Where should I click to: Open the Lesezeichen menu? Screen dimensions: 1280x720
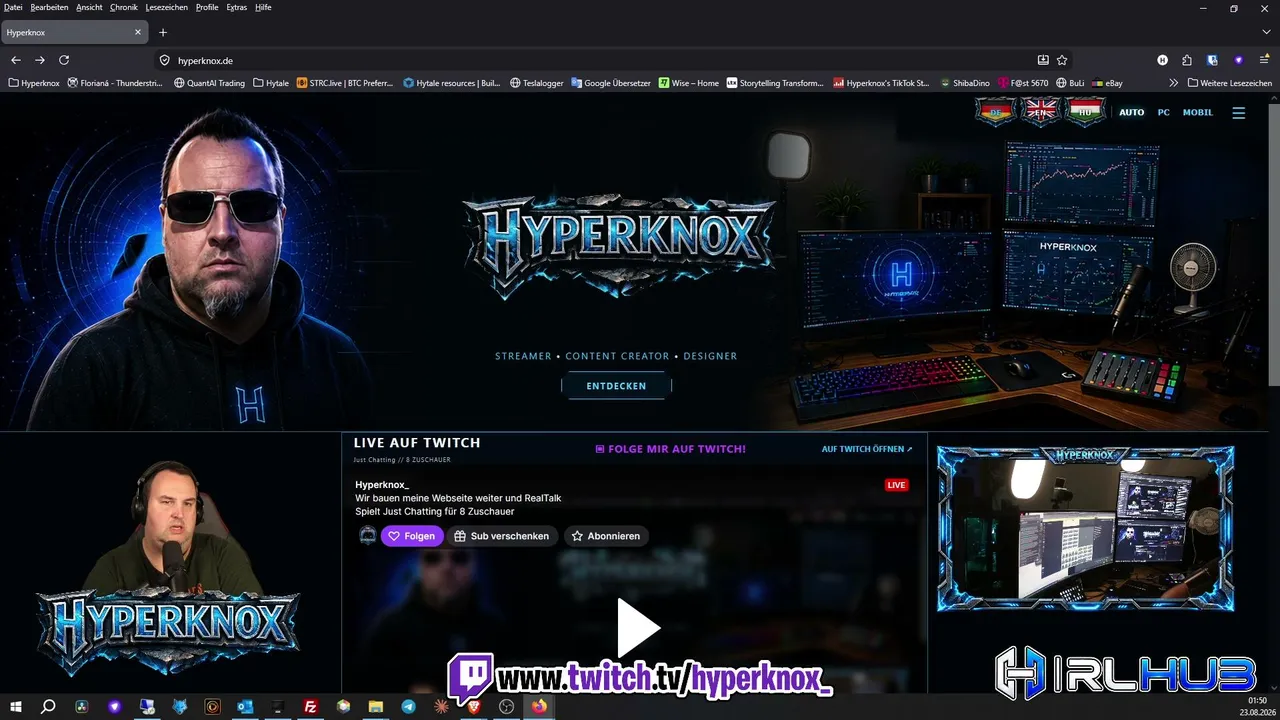coord(168,7)
